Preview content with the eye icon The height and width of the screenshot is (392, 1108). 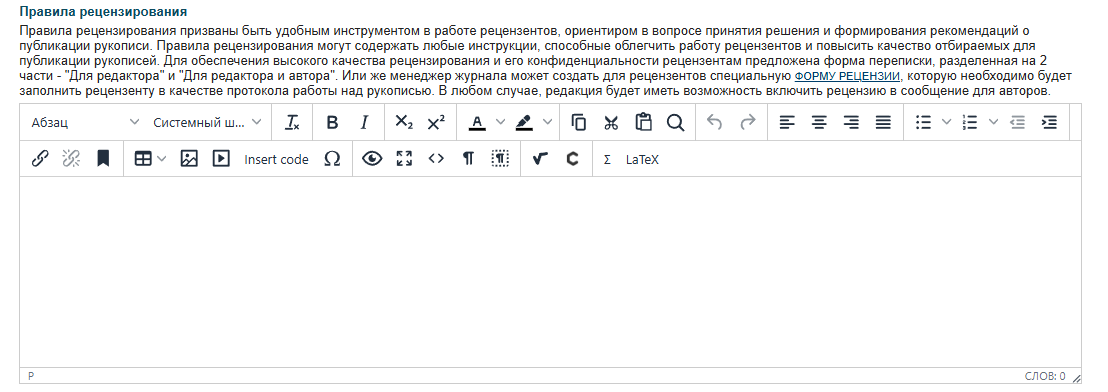click(372, 160)
